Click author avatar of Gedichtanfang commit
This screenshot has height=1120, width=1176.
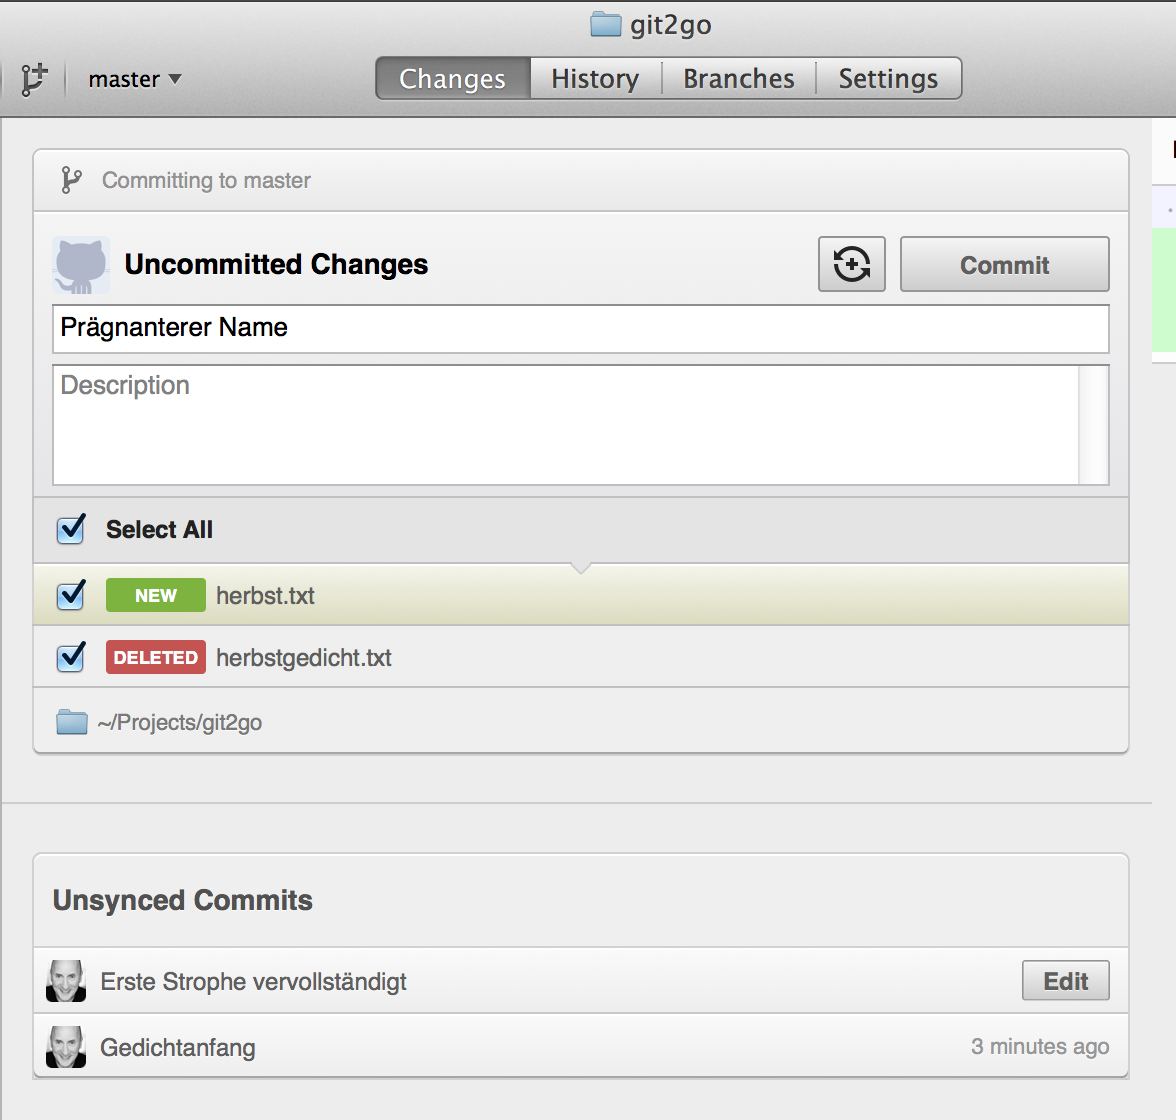pyautogui.click(x=66, y=1046)
